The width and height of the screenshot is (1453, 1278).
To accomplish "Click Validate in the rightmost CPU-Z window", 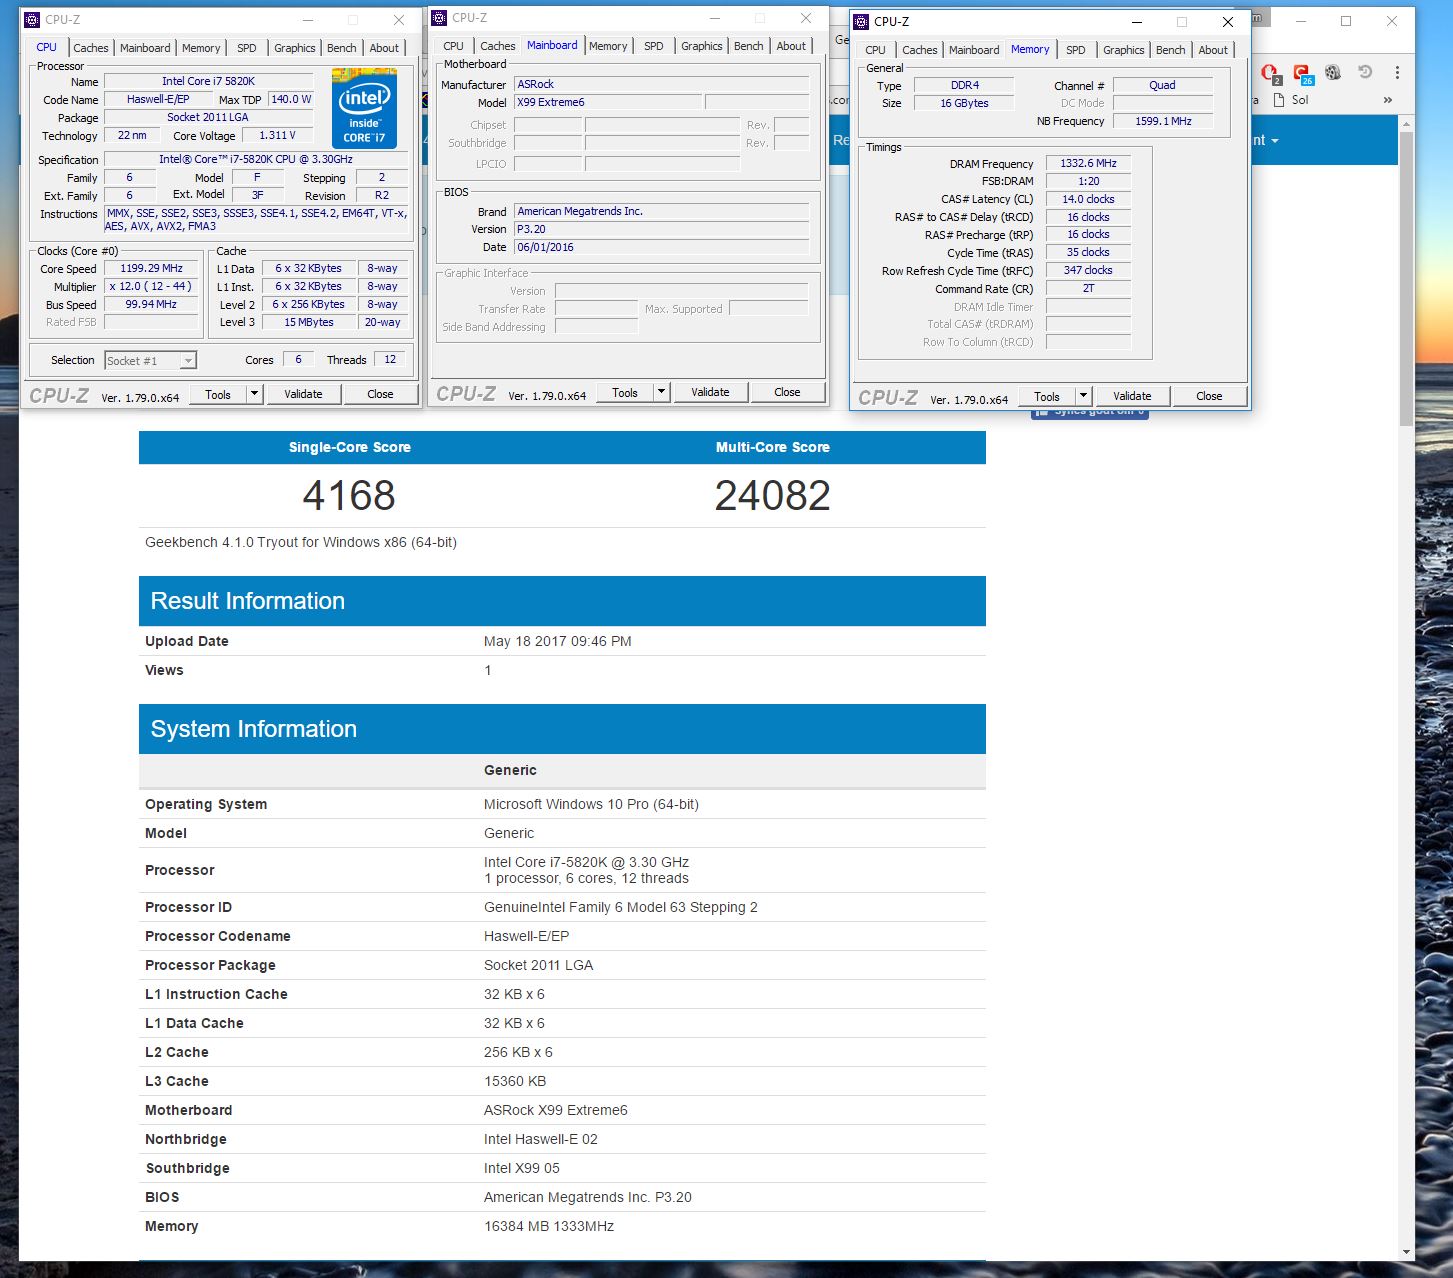I will (1132, 396).
